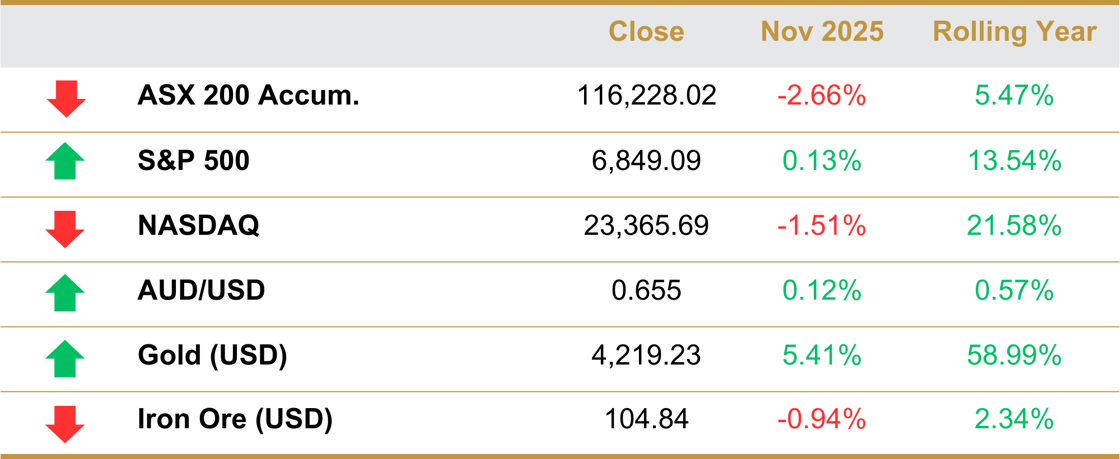Click the green up arrow beside S&P 500
This screenshot has width=1120, height=459.
point(66,161)
